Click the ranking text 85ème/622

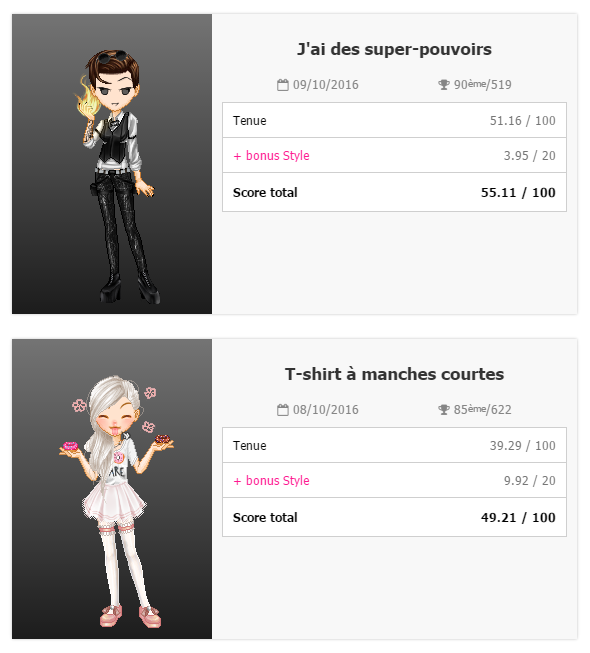coord(483,409)
